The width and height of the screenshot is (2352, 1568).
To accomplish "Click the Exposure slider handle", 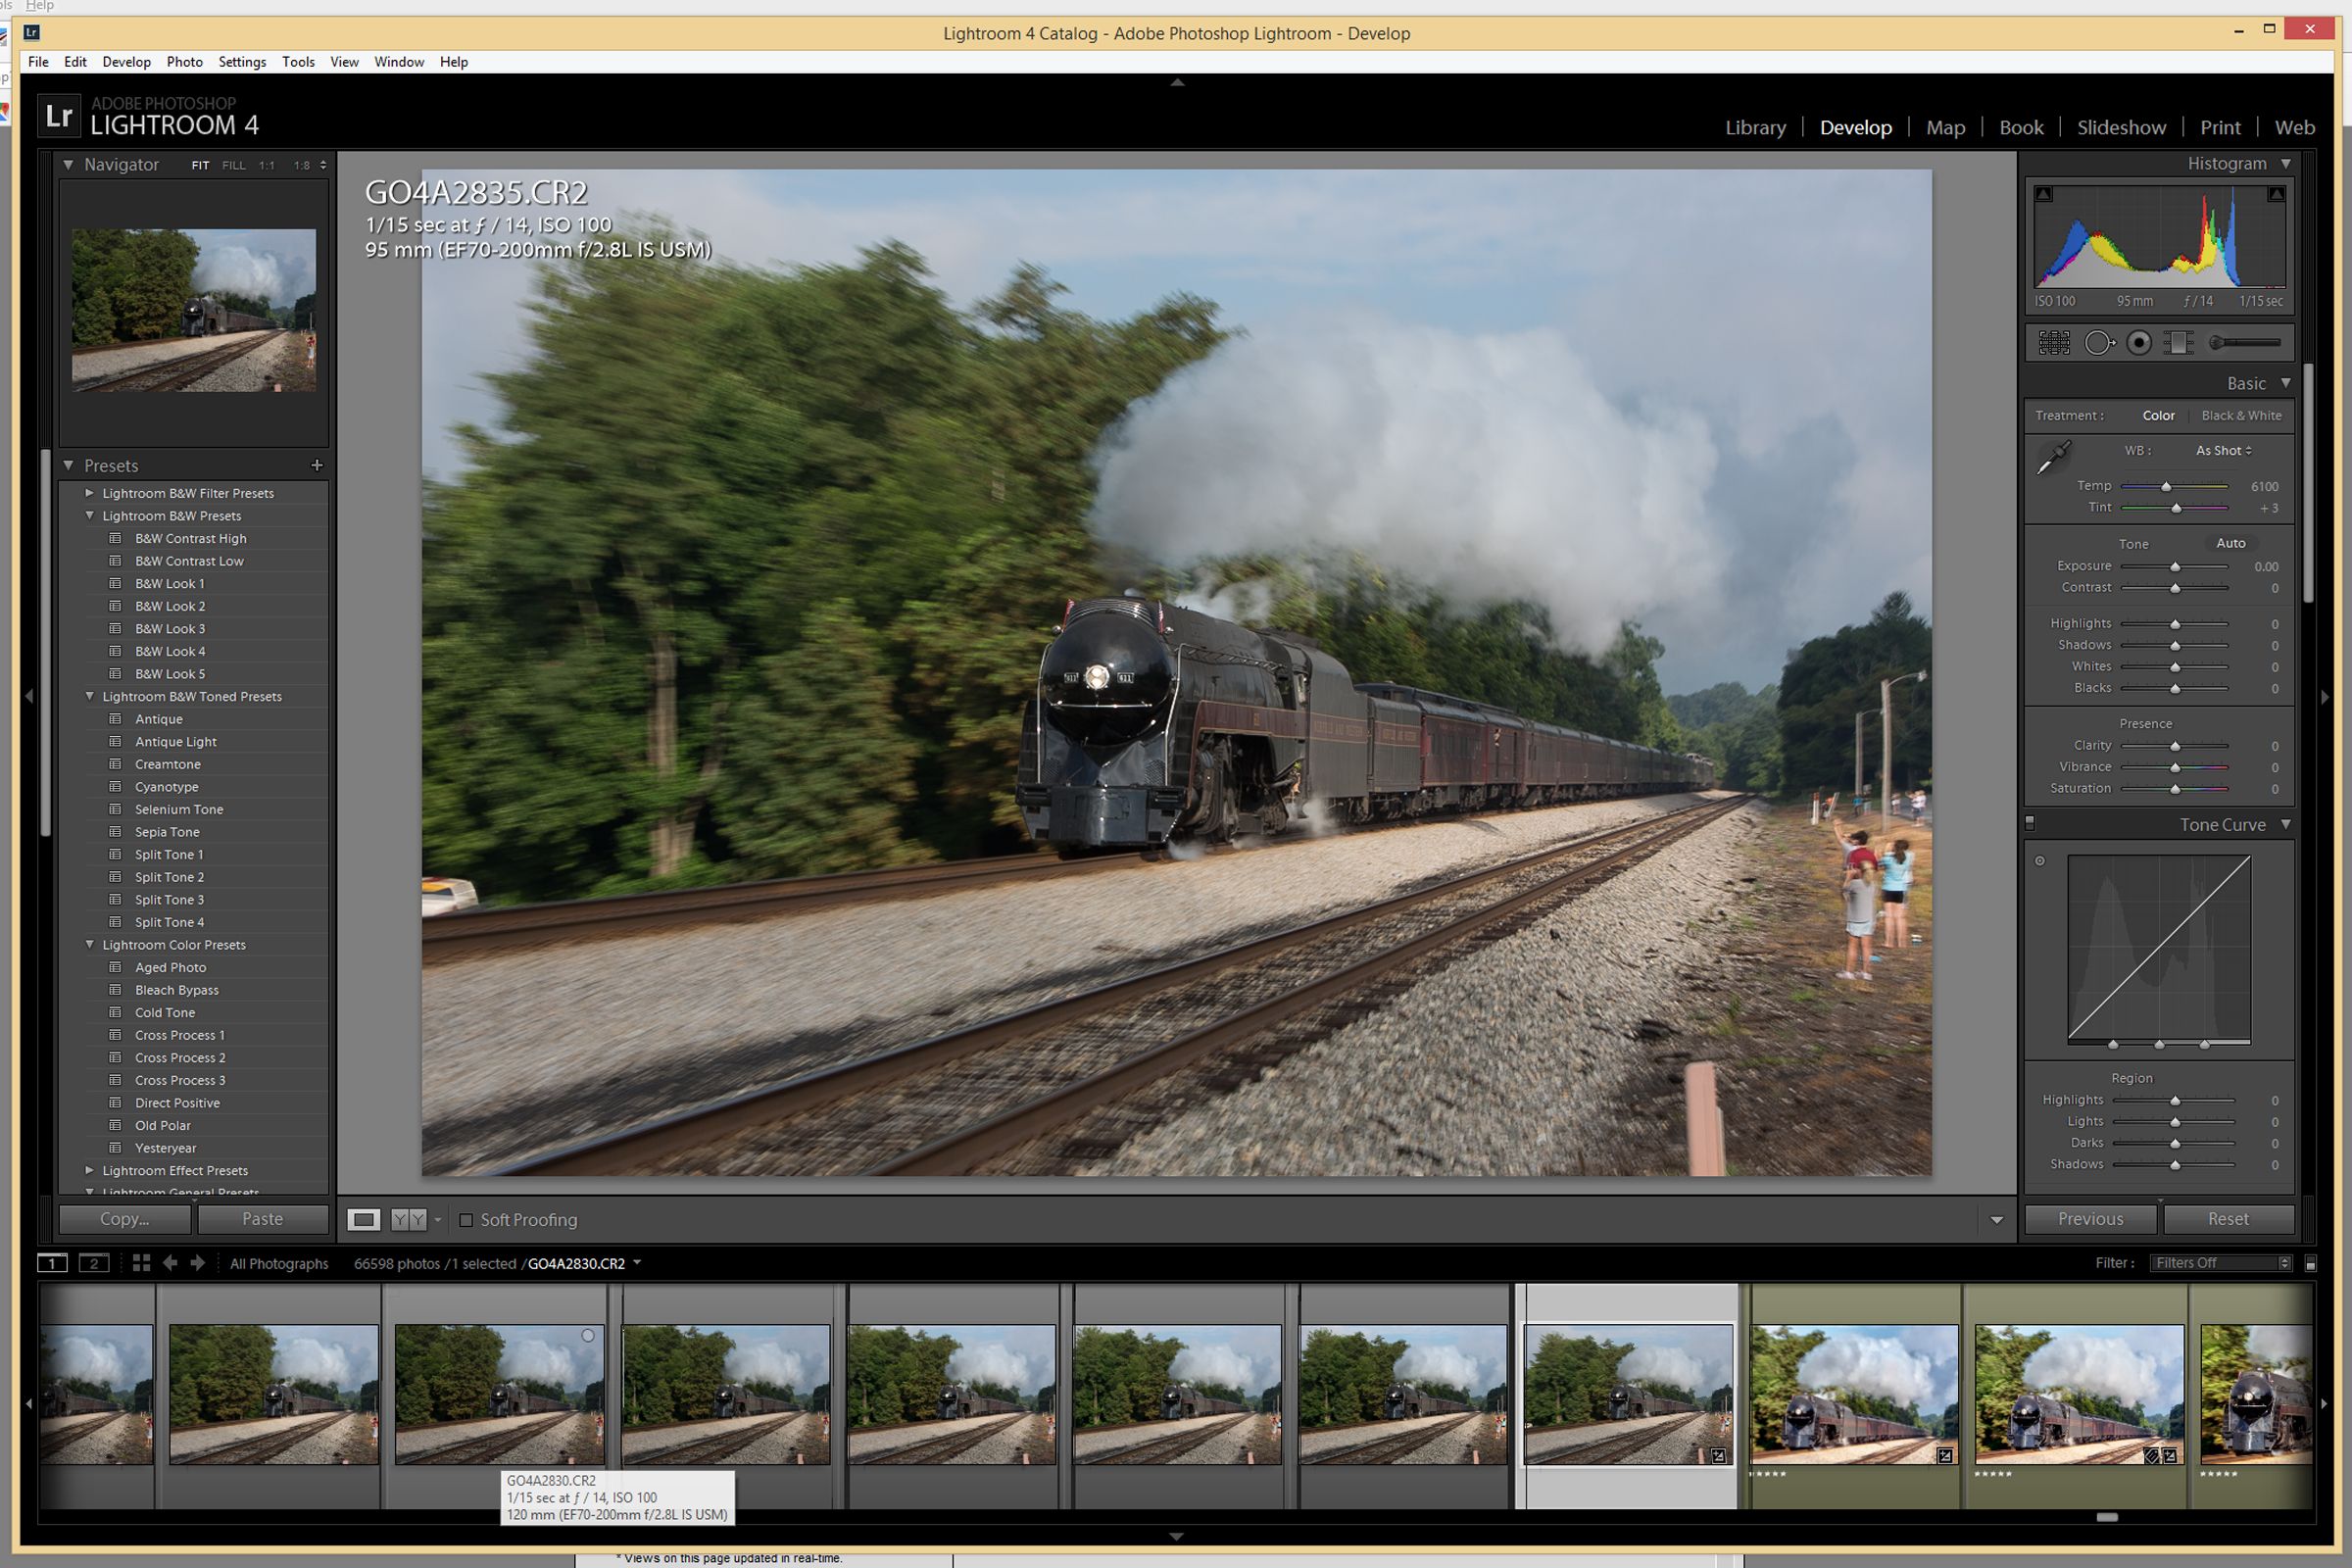I will coord(2175,567).
